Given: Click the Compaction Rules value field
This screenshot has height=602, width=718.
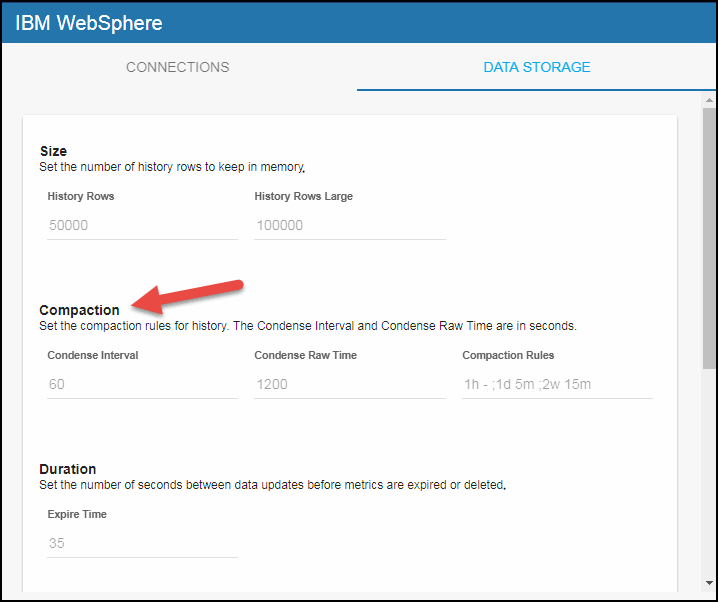Looking at the screenshot, I should coord(557,384).
